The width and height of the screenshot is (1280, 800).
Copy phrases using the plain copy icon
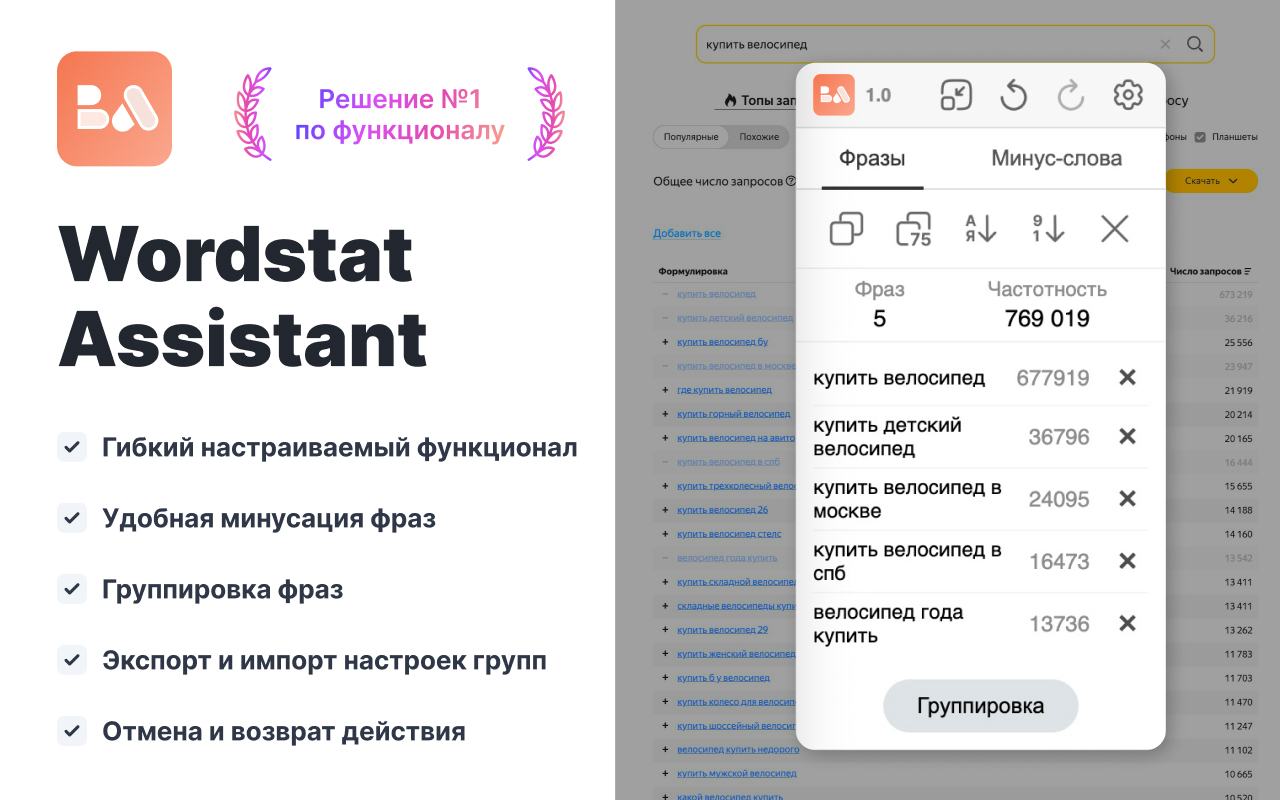pos(846,229)
